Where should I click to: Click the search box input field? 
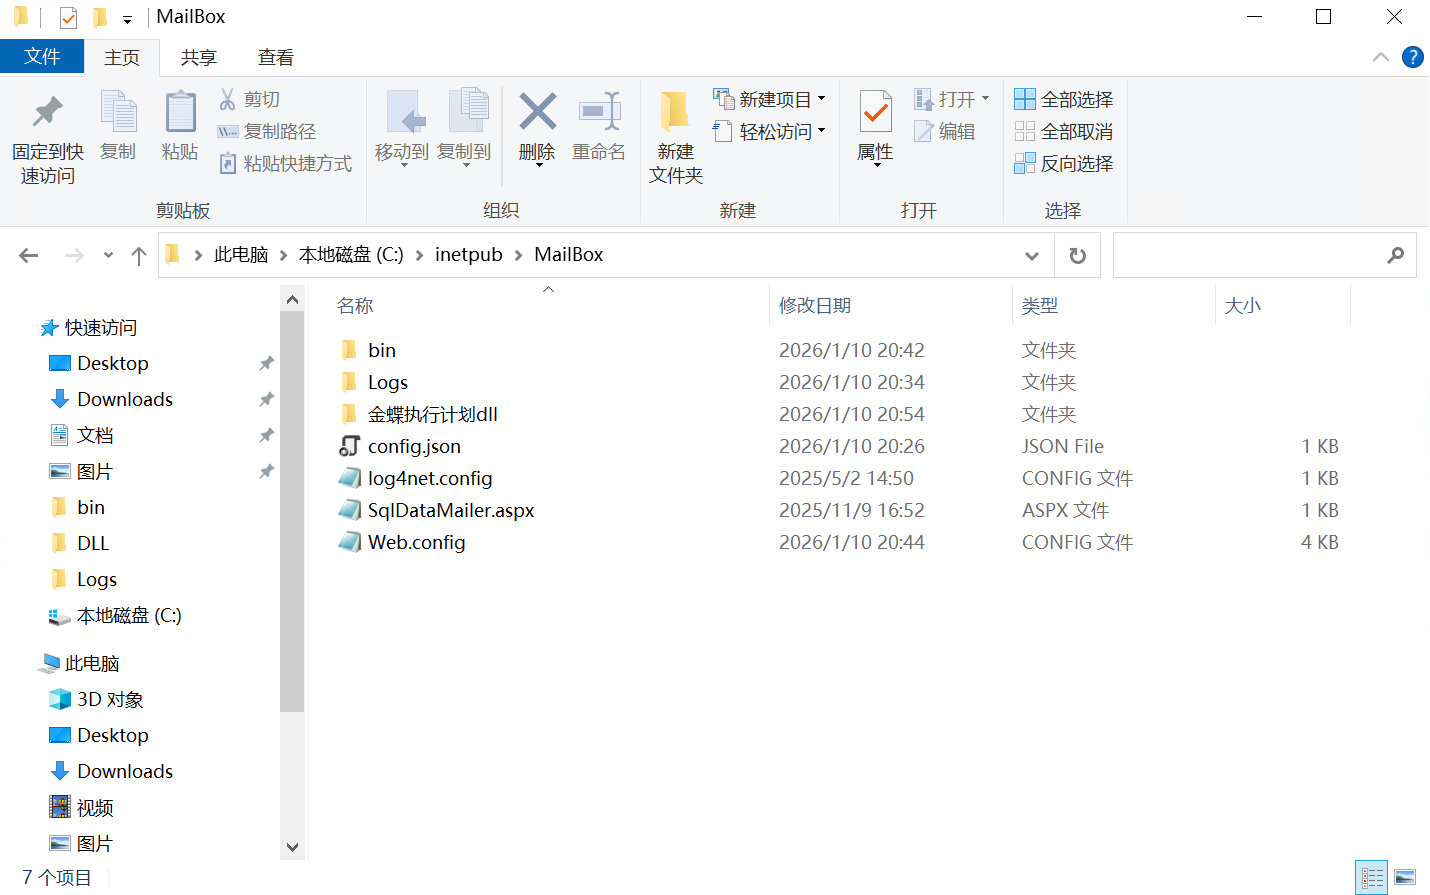[1248, 256]
